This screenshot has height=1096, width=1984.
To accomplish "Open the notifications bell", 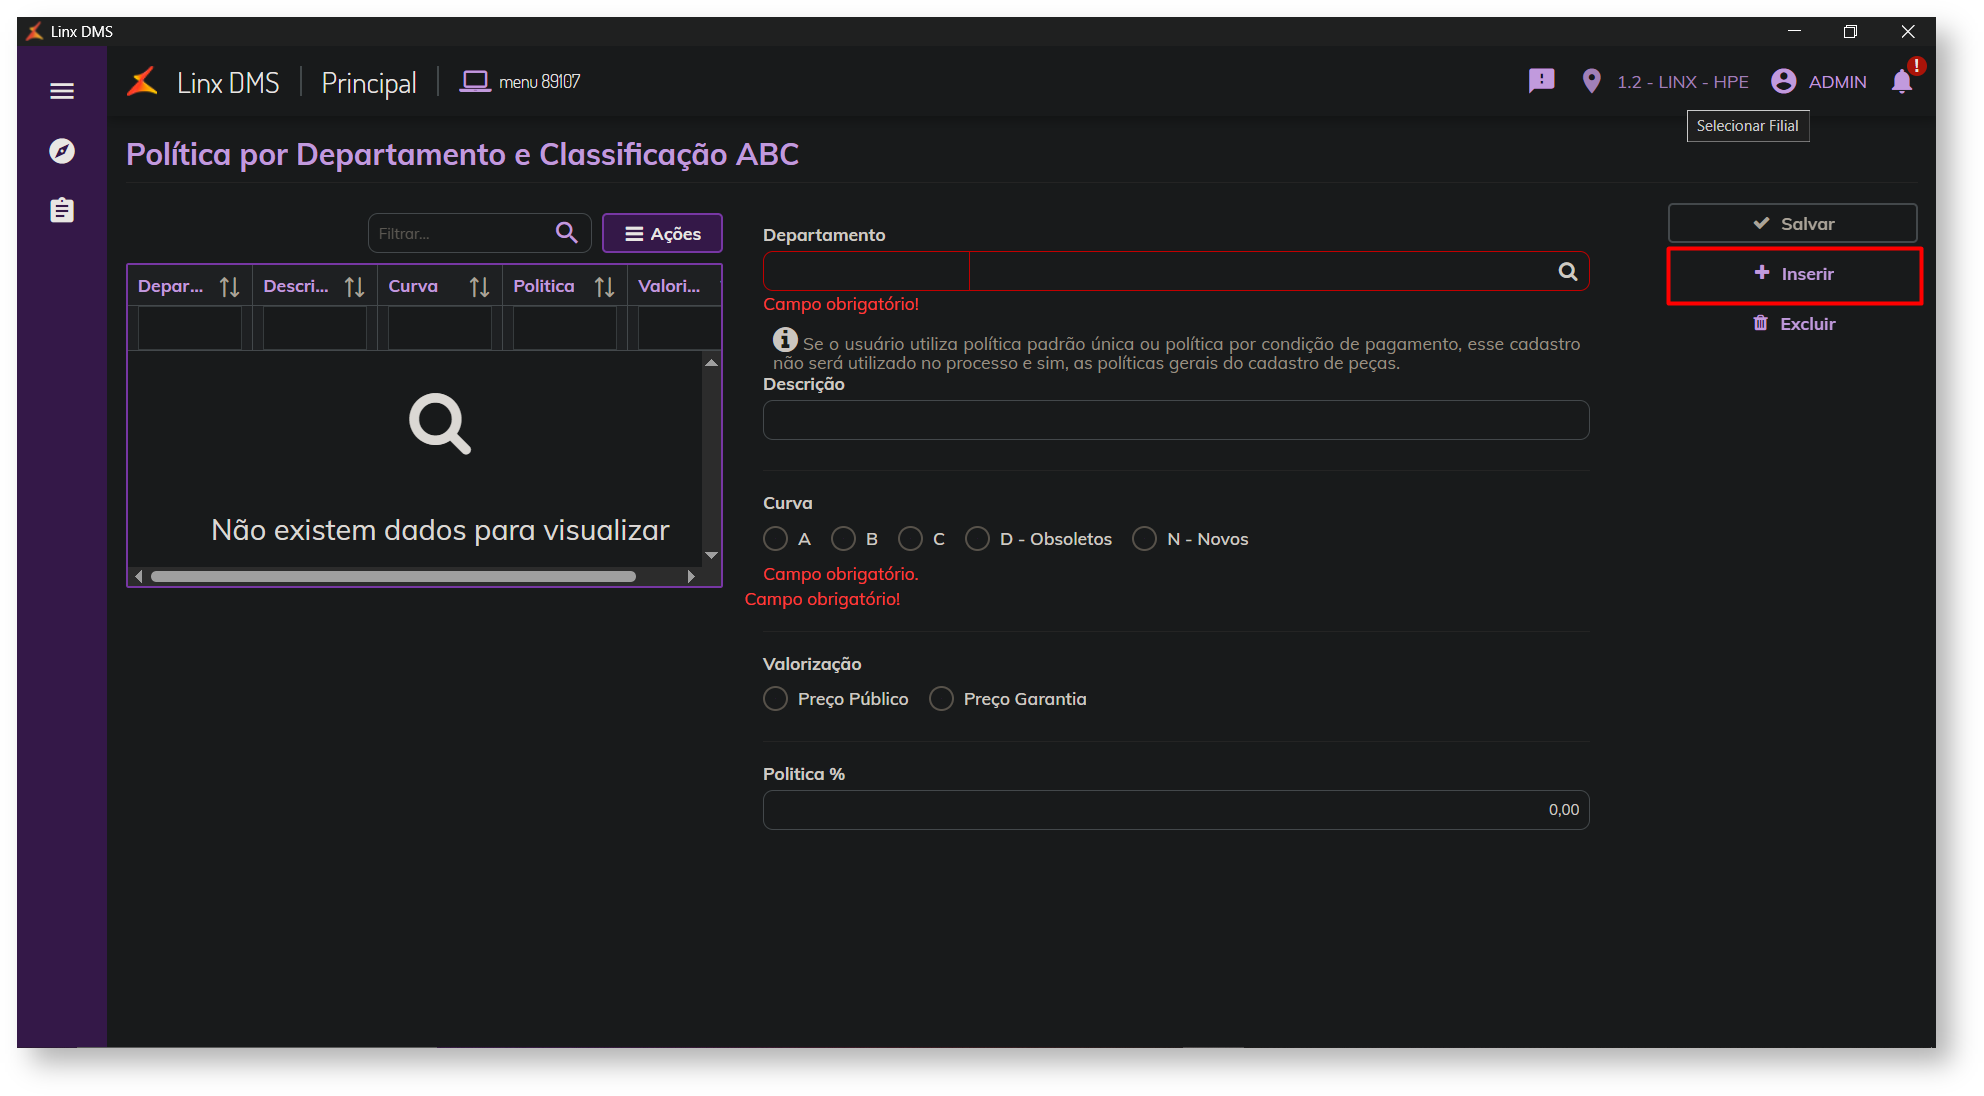I will pyautogui.click(x=1901, y=82).
